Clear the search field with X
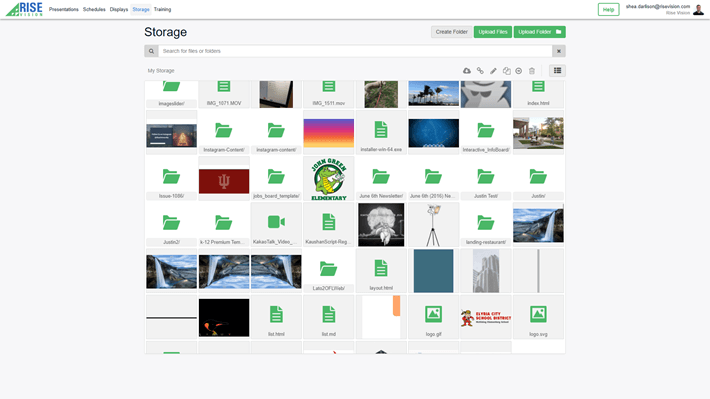 [x=559, y=51]
